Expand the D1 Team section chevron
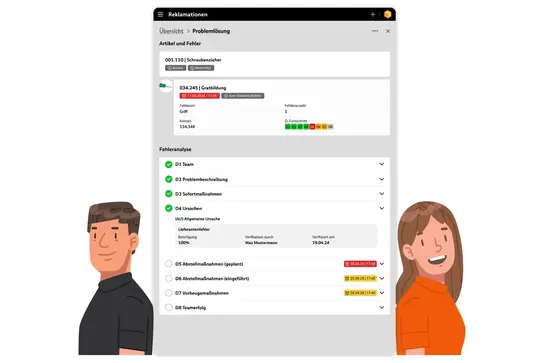The image size is (544, 363). 382,164
